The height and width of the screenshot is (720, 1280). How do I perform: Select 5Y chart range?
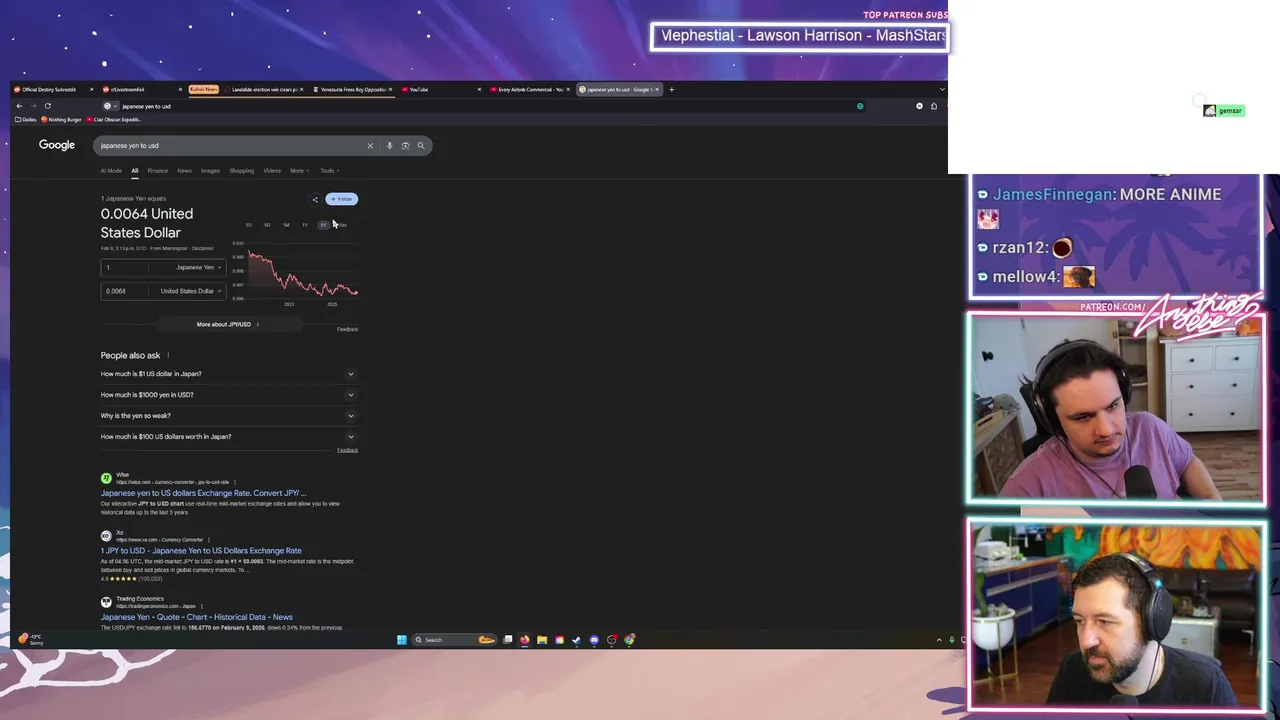point(323,225)
